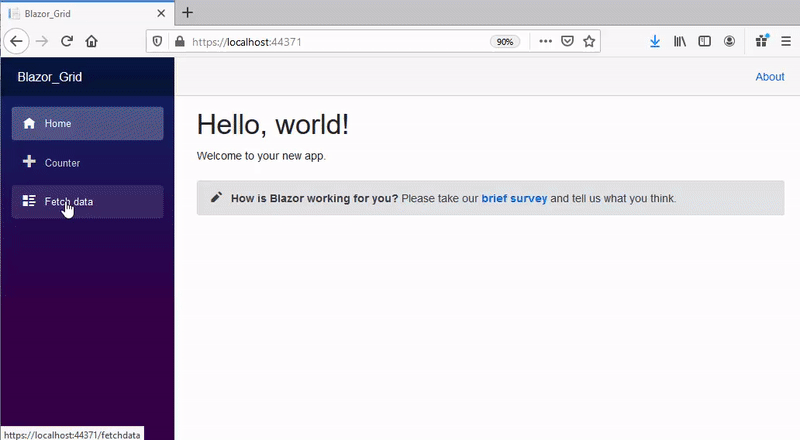Open the Fetch data nav item
Screen dimensions: 800x440
click(x=88, y=202)
